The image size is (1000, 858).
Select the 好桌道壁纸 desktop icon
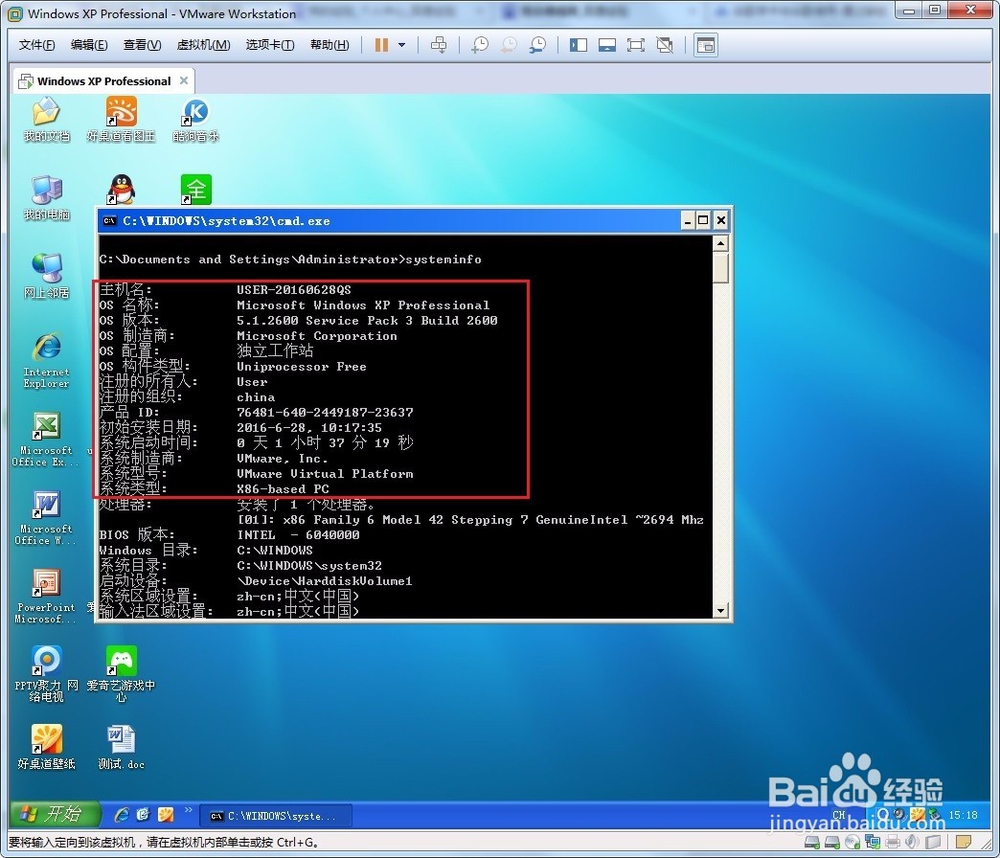46,747
